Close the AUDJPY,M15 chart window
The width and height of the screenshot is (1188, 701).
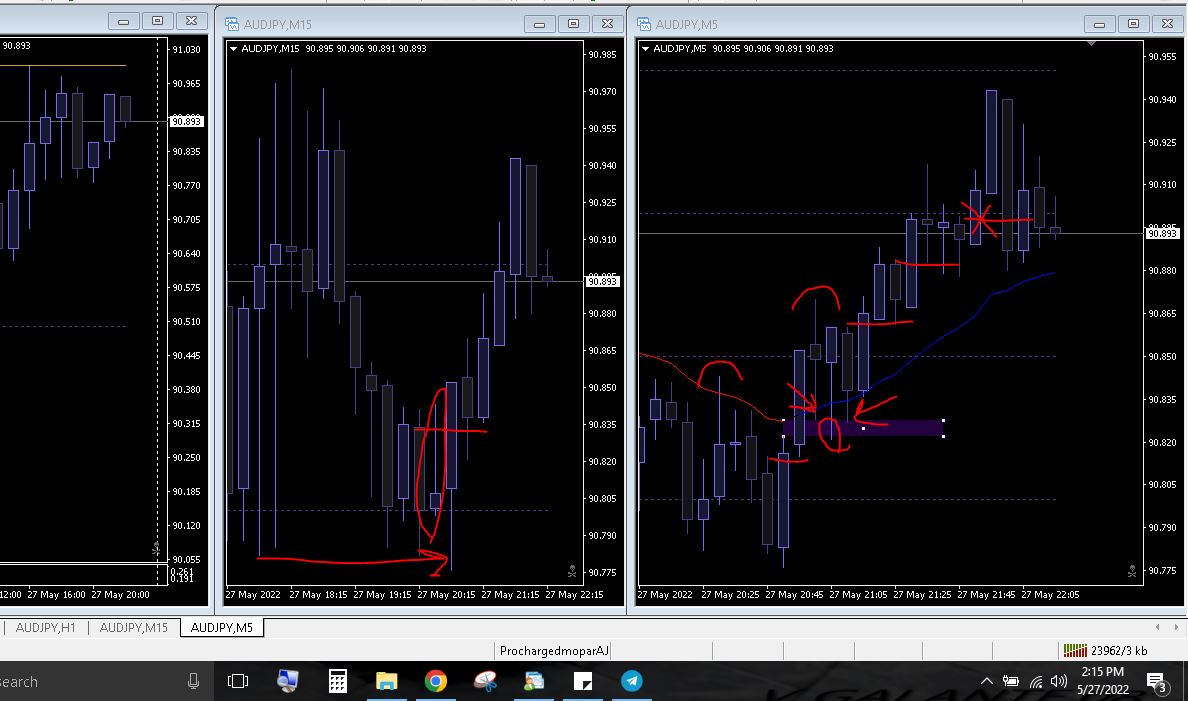pos(608,24)
